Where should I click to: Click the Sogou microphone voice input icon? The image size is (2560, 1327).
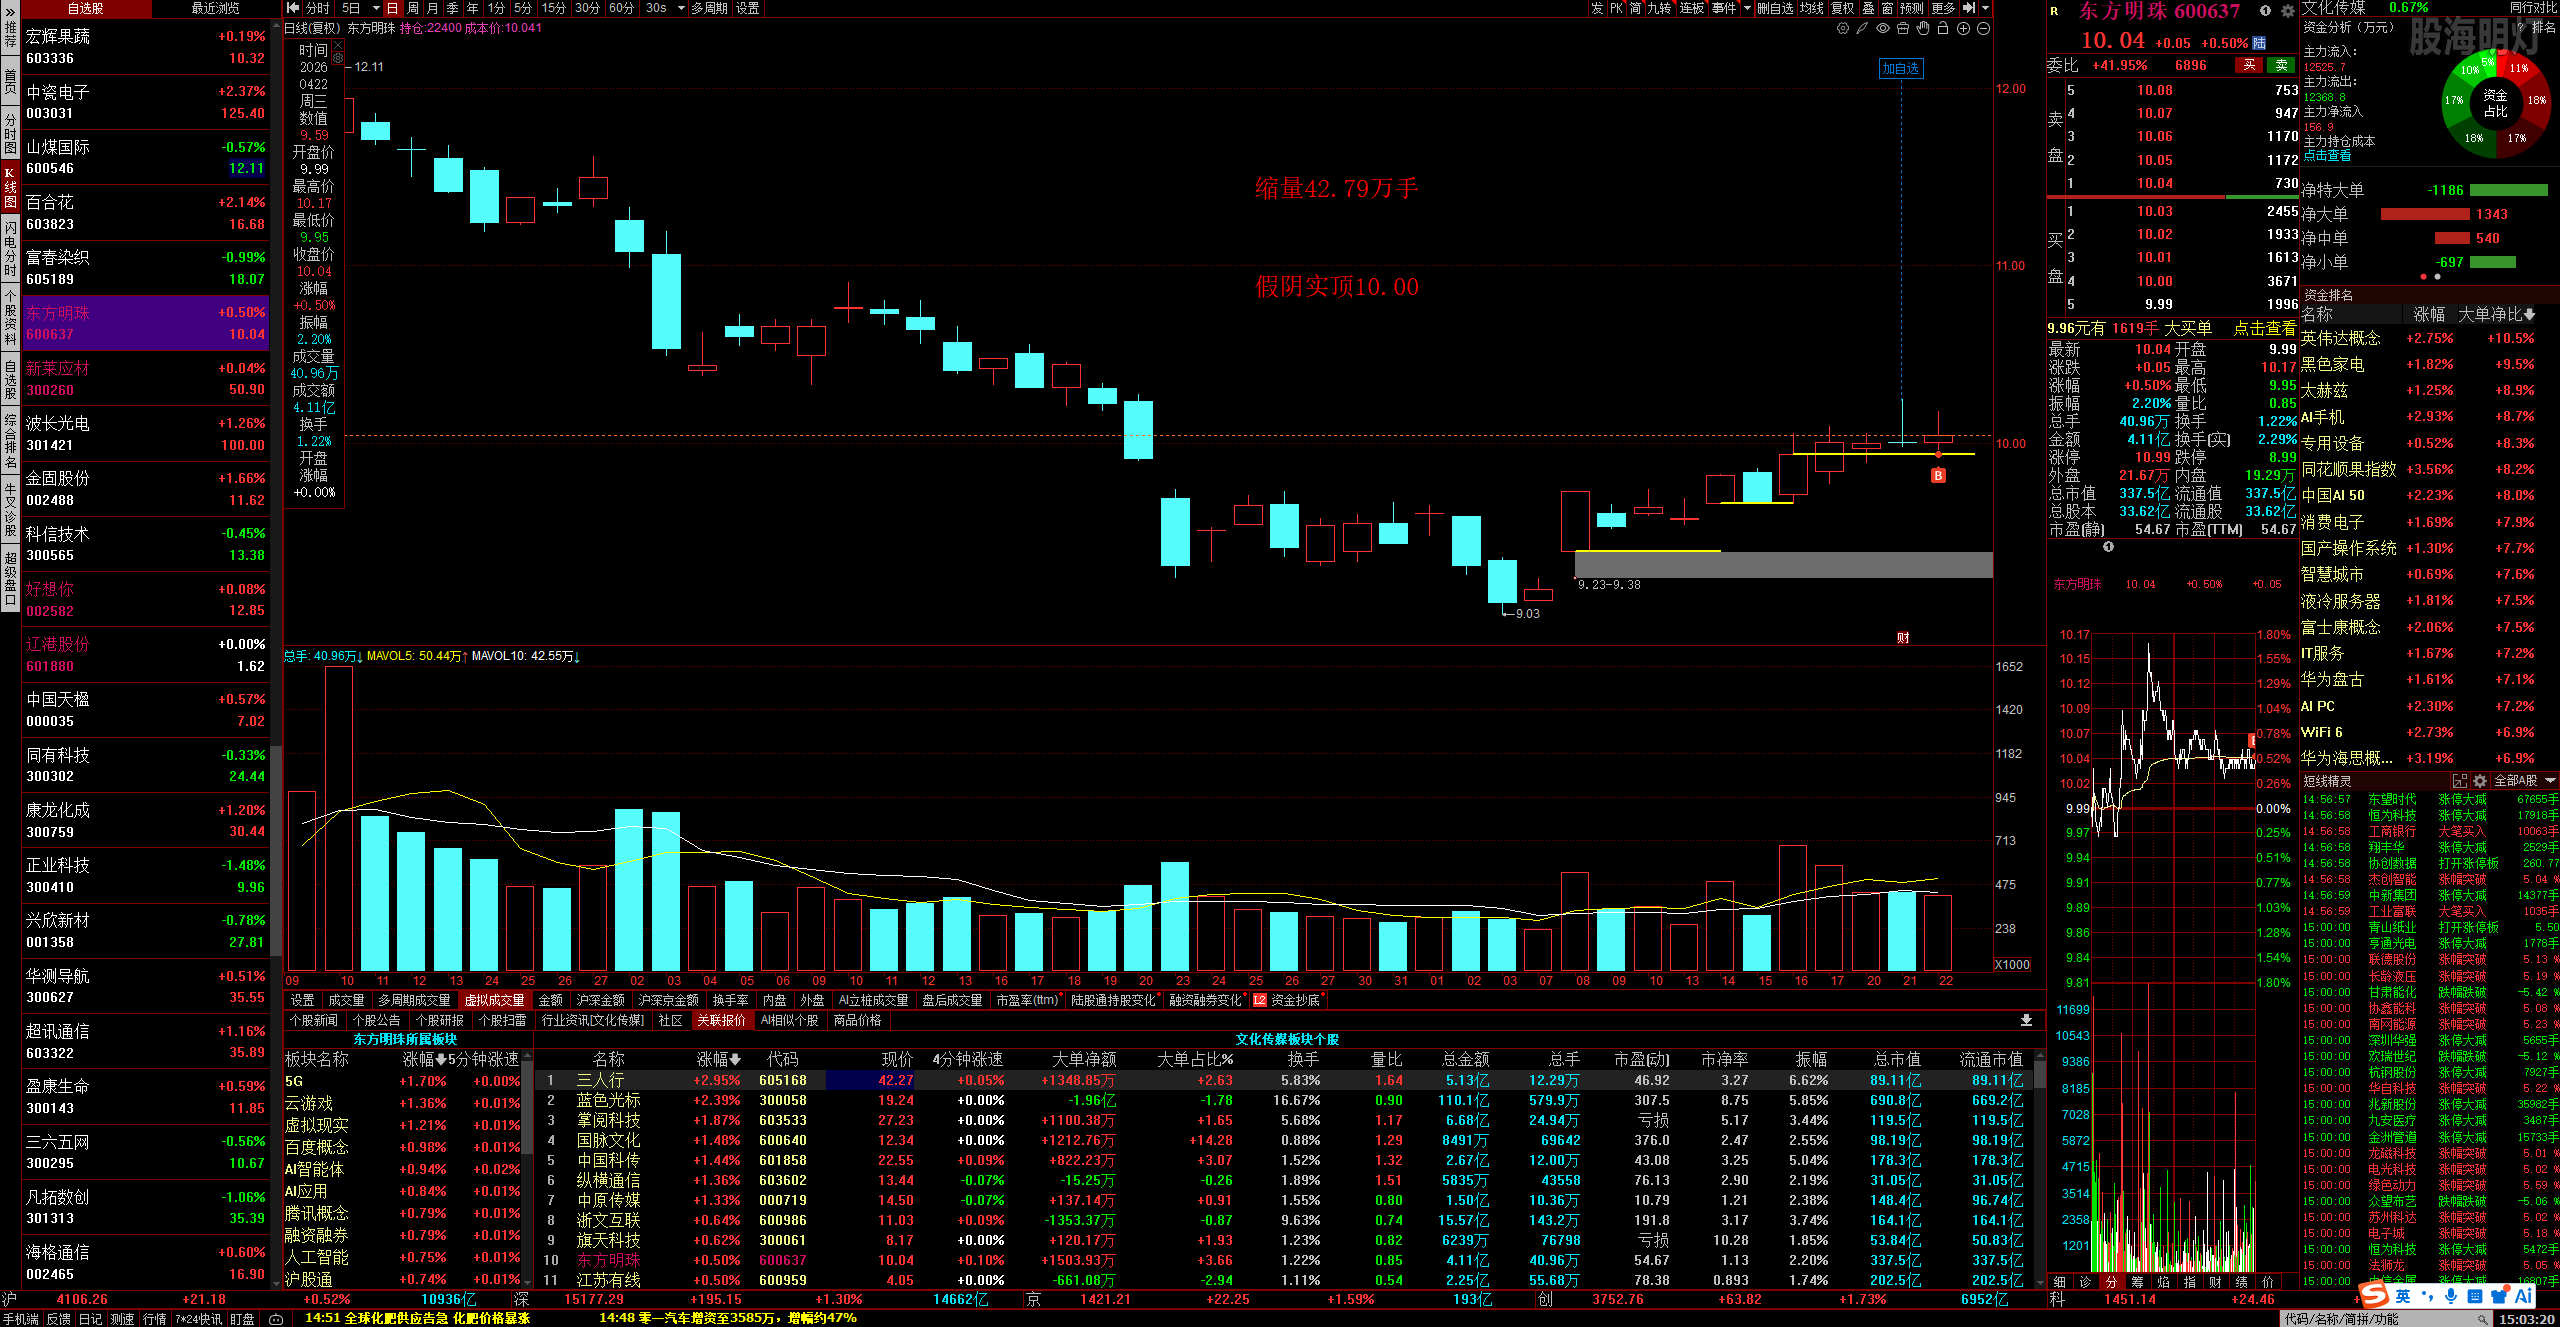coord(2451,1296)
